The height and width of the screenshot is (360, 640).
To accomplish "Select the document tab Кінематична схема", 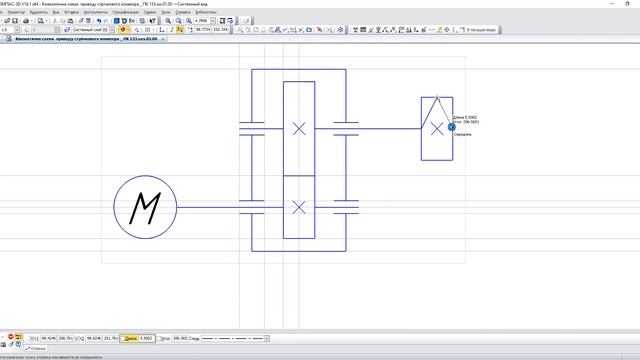I will (86, 39).
